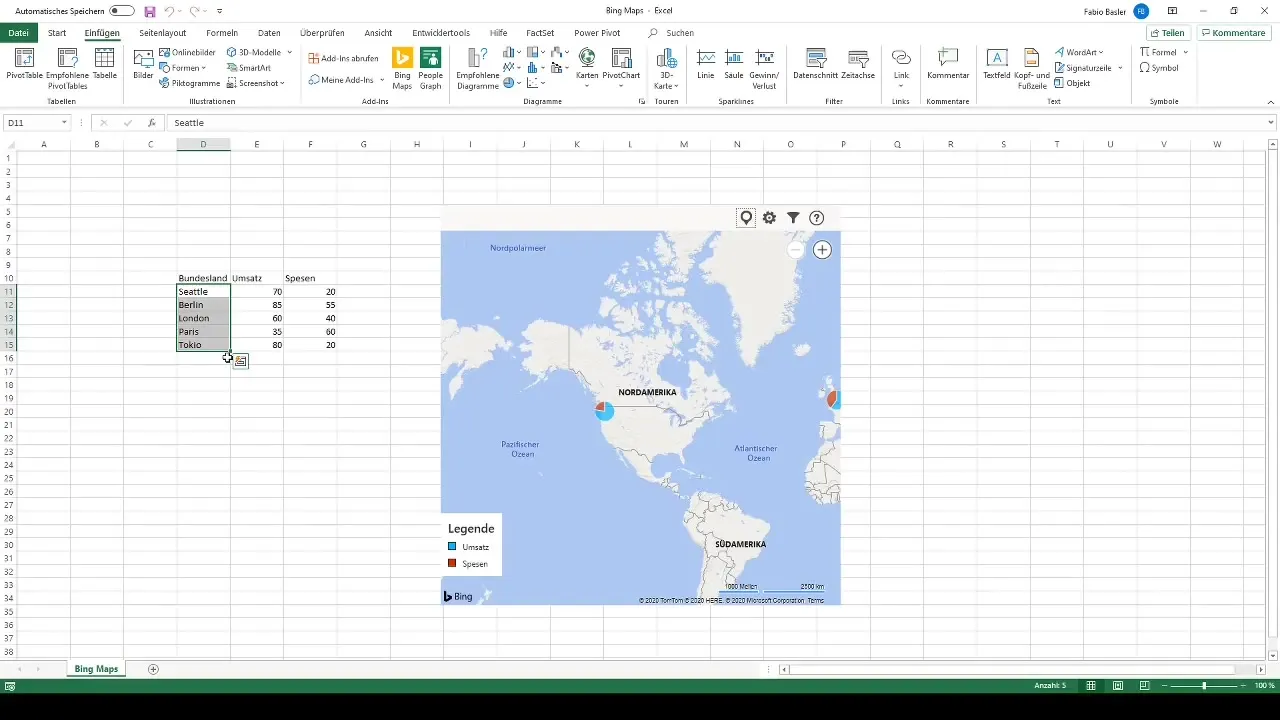
Task: Open Kopf- und Fußzeile
Action: pyautogui.click(x=1030, y=67)
